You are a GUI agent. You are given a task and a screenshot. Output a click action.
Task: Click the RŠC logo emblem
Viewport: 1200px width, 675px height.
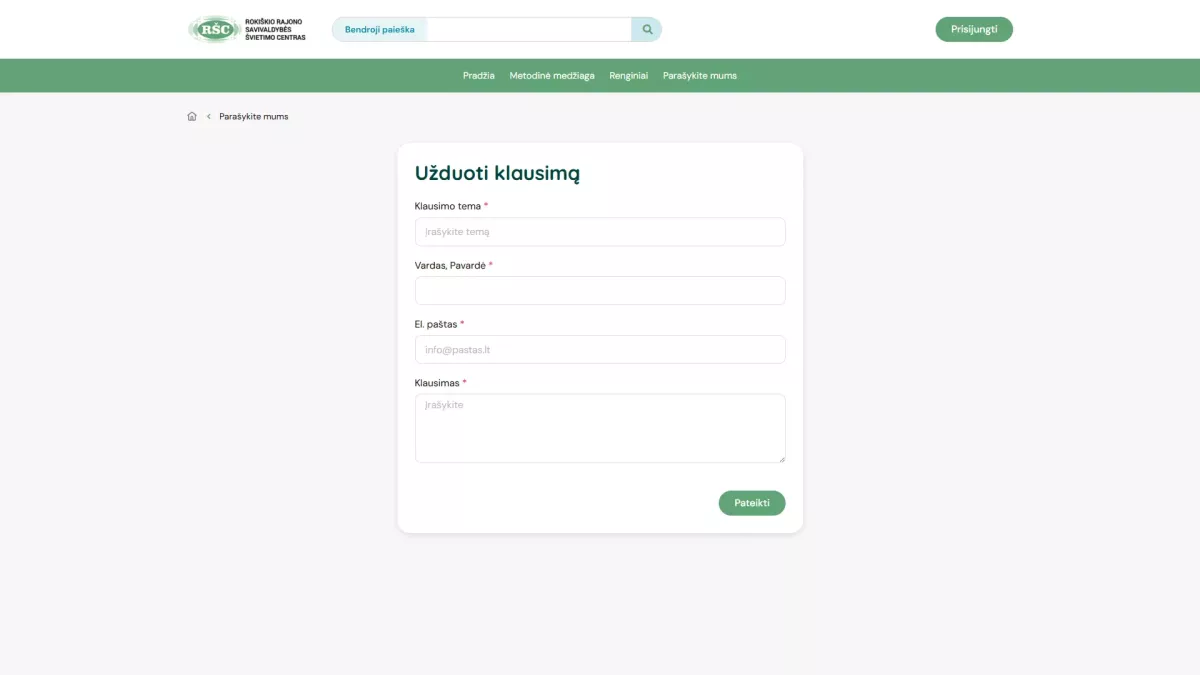pyautogui.click(x=214, y=29)
